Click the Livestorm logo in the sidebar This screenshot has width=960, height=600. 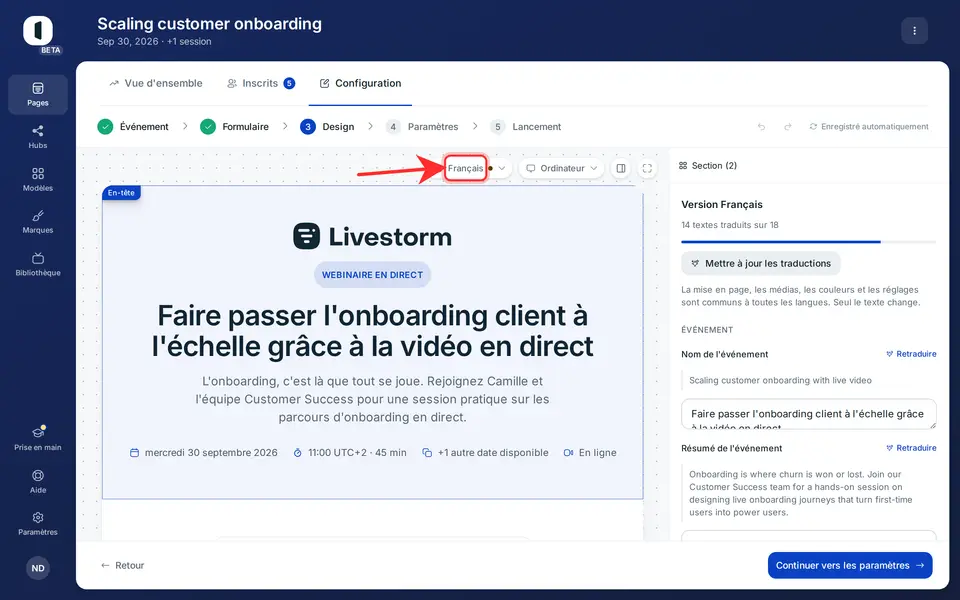click(38, 31)
